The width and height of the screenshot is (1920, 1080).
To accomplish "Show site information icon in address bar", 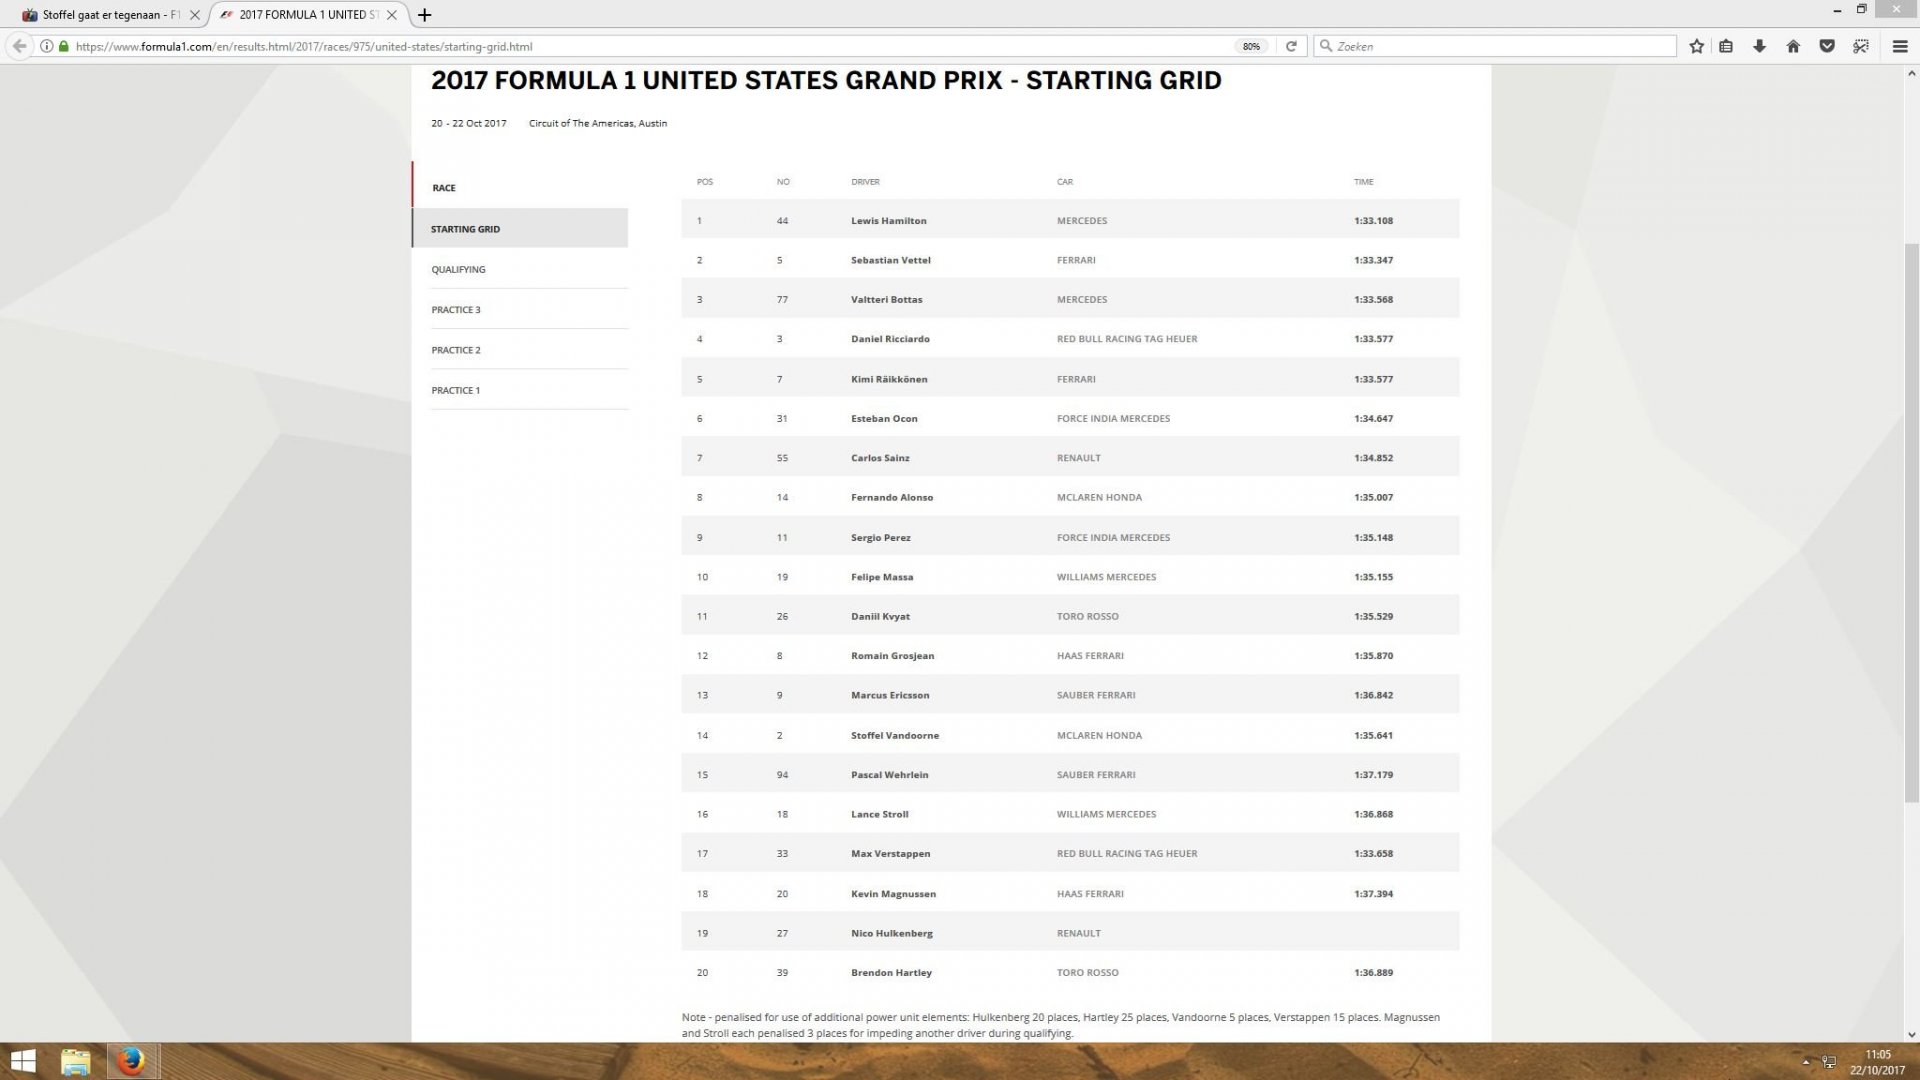I will coord(46,46).
